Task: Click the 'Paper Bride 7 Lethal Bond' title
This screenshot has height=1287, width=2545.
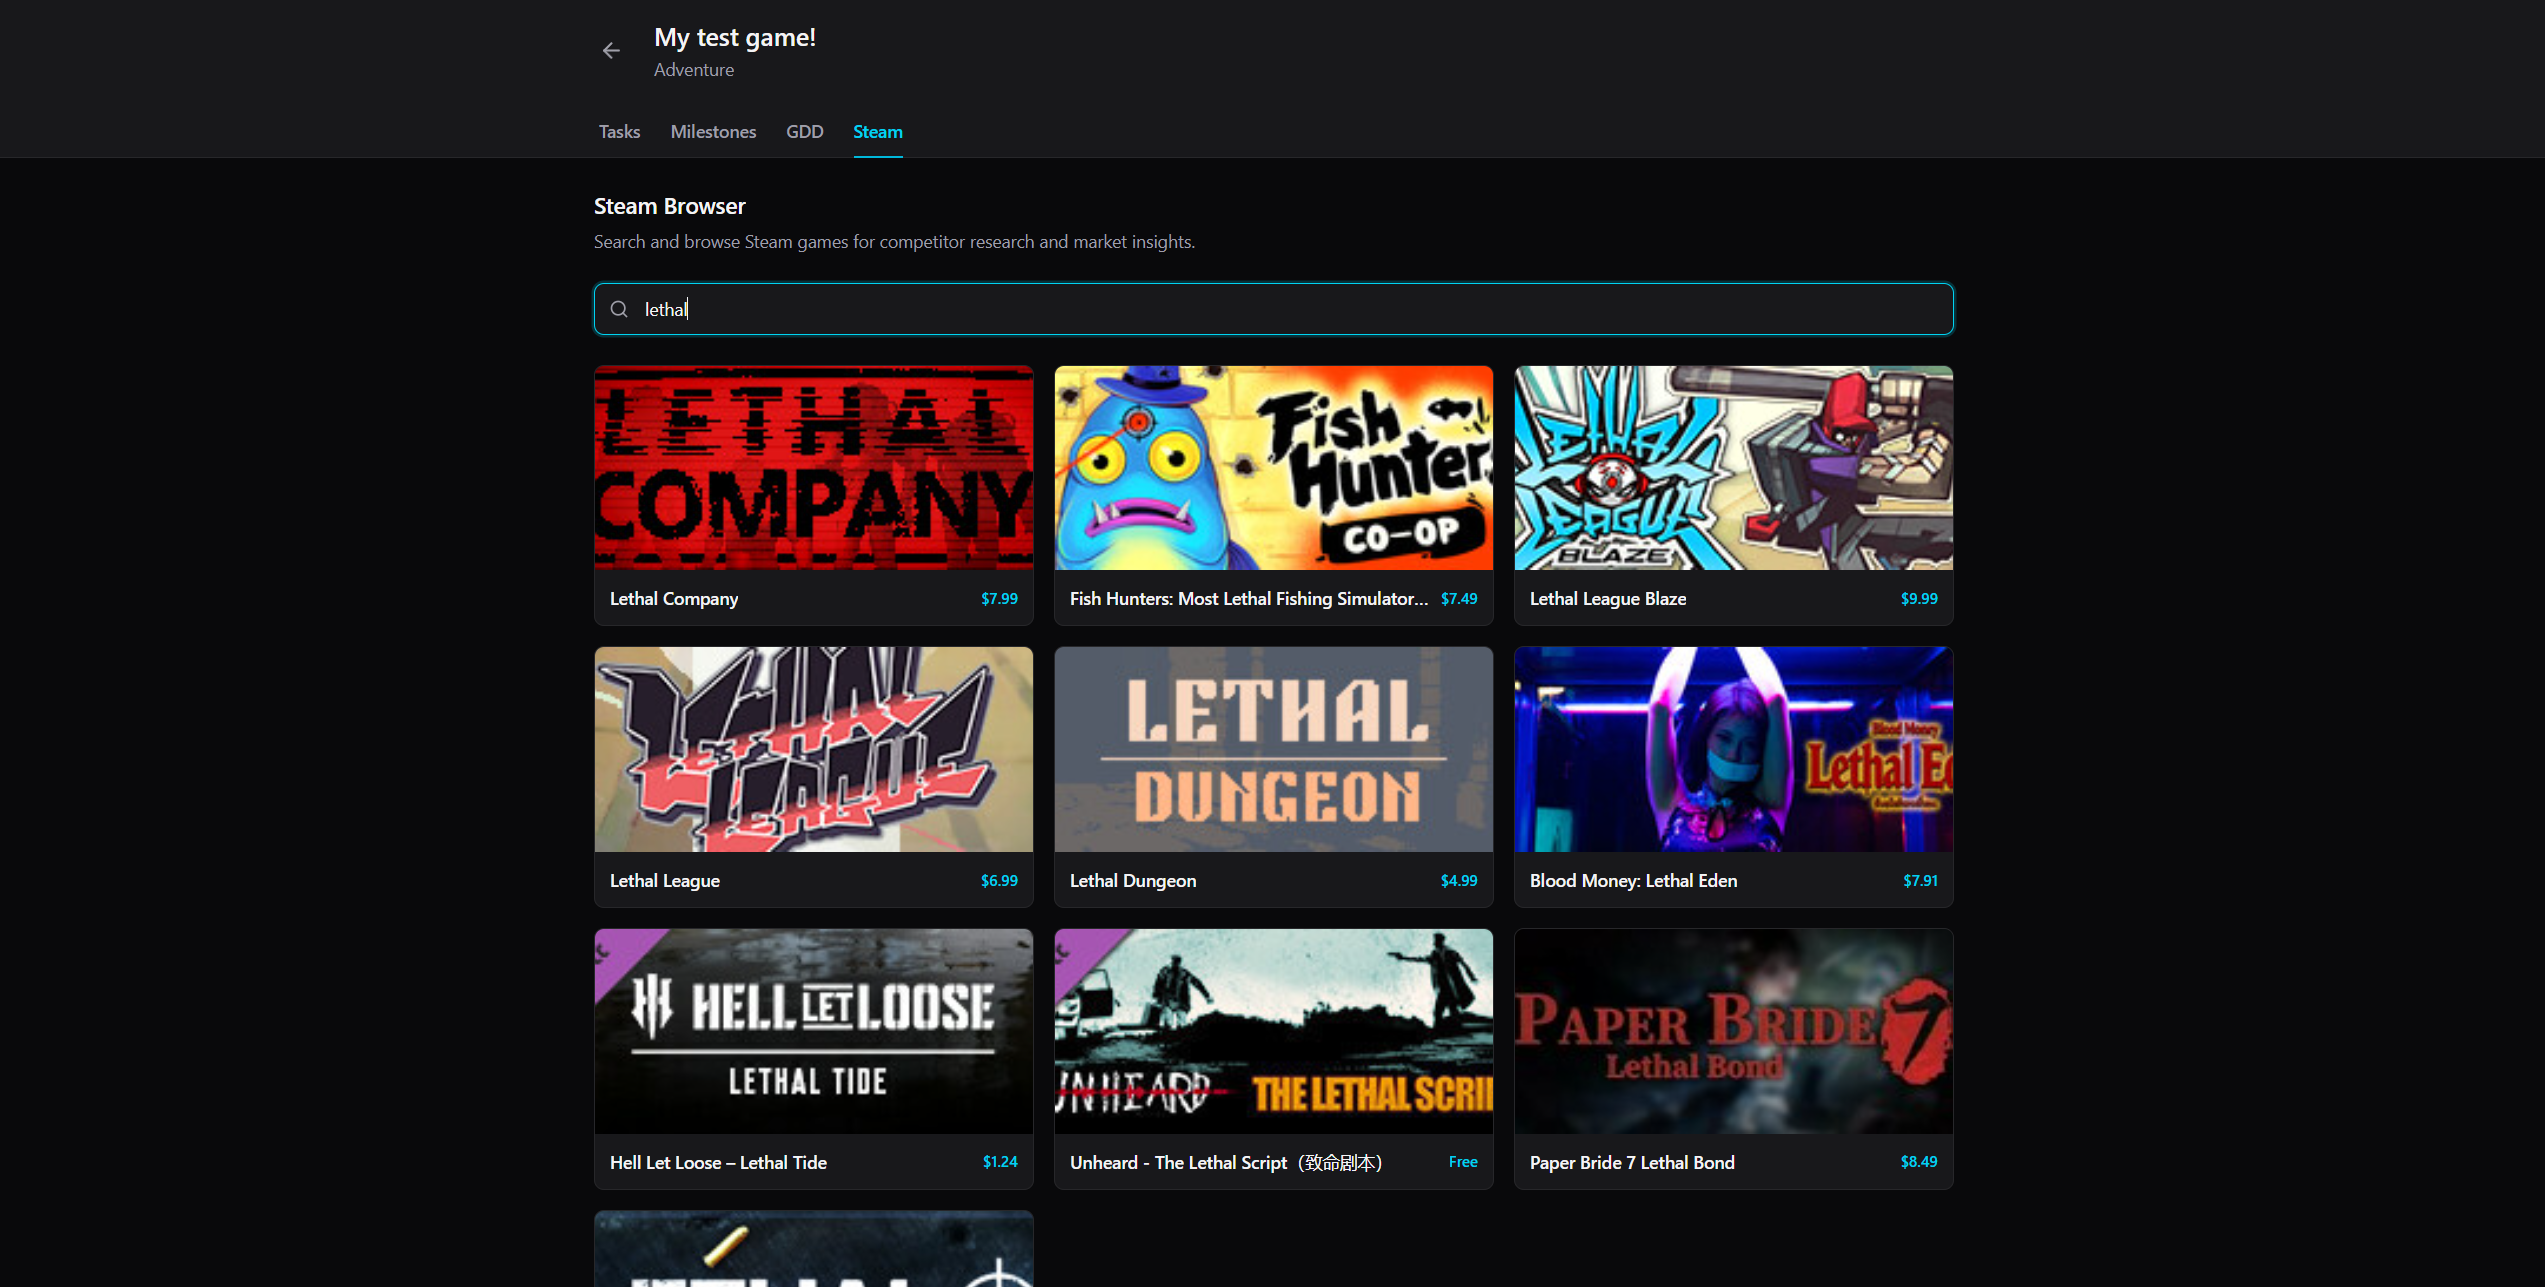Action: (x=1632, y=1163)
